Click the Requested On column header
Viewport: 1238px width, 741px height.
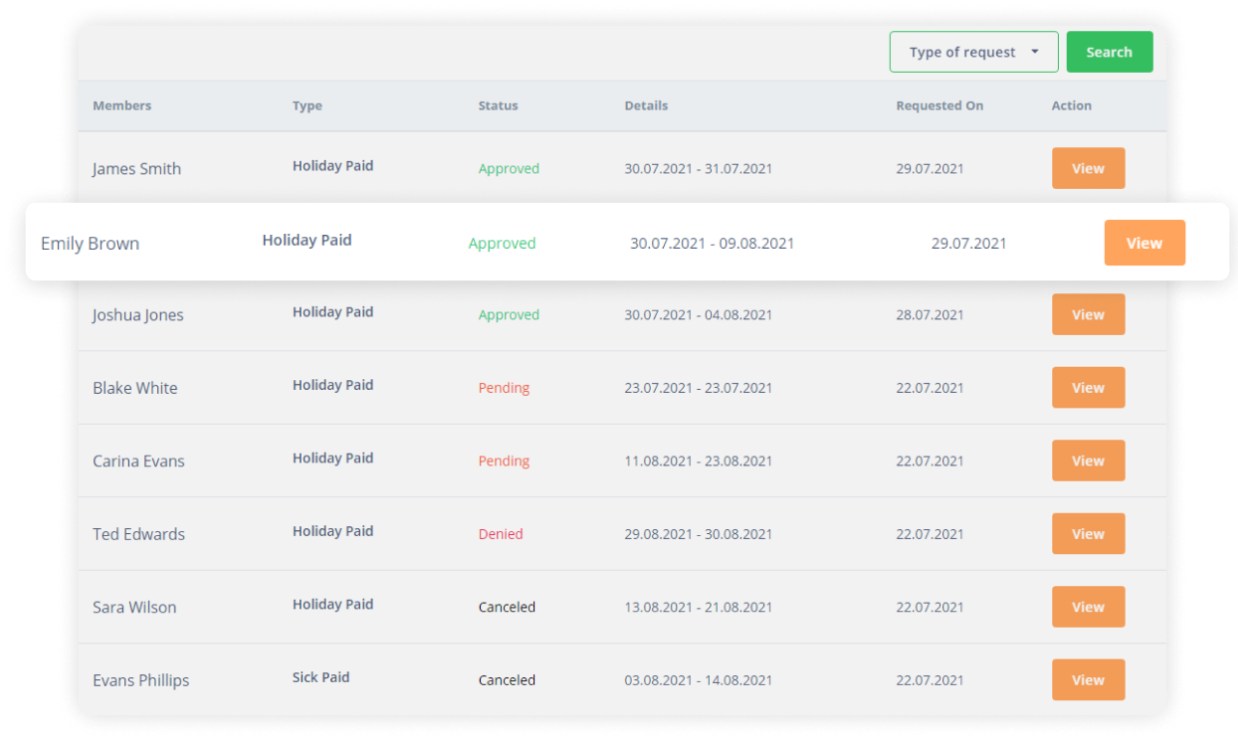tap(939, 105)
